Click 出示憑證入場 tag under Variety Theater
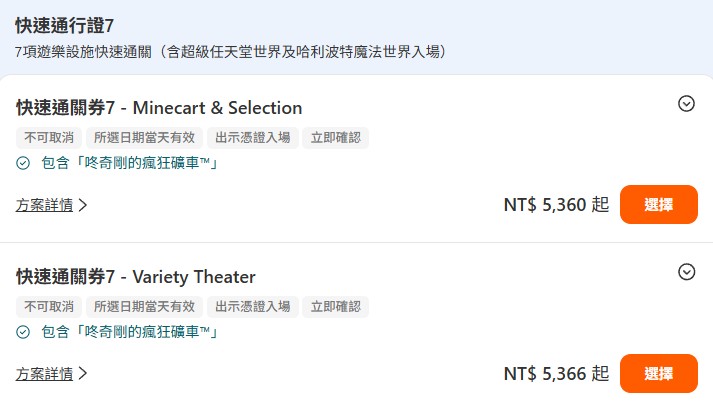The height and width of the screenshot is (410, 713). click(252, 307)
